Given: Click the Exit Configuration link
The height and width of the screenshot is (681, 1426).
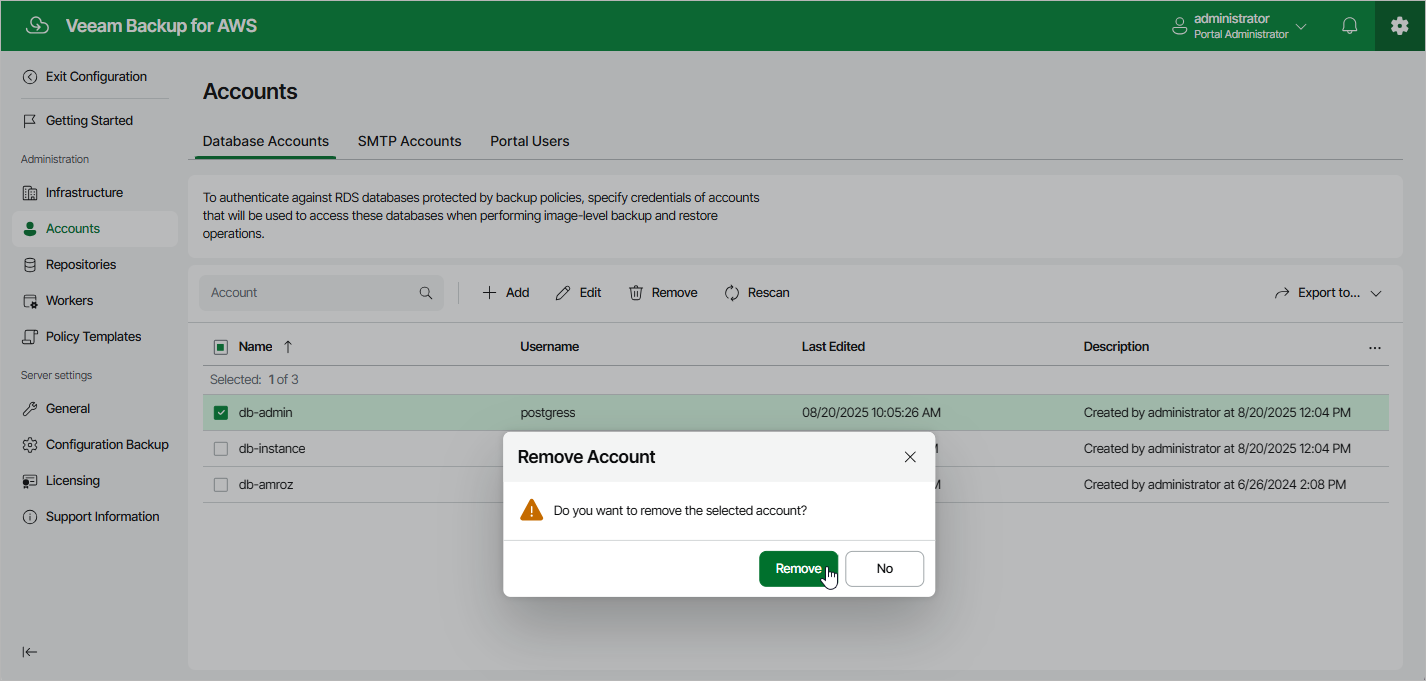Looking at the screenshot, I should point(96,77).
